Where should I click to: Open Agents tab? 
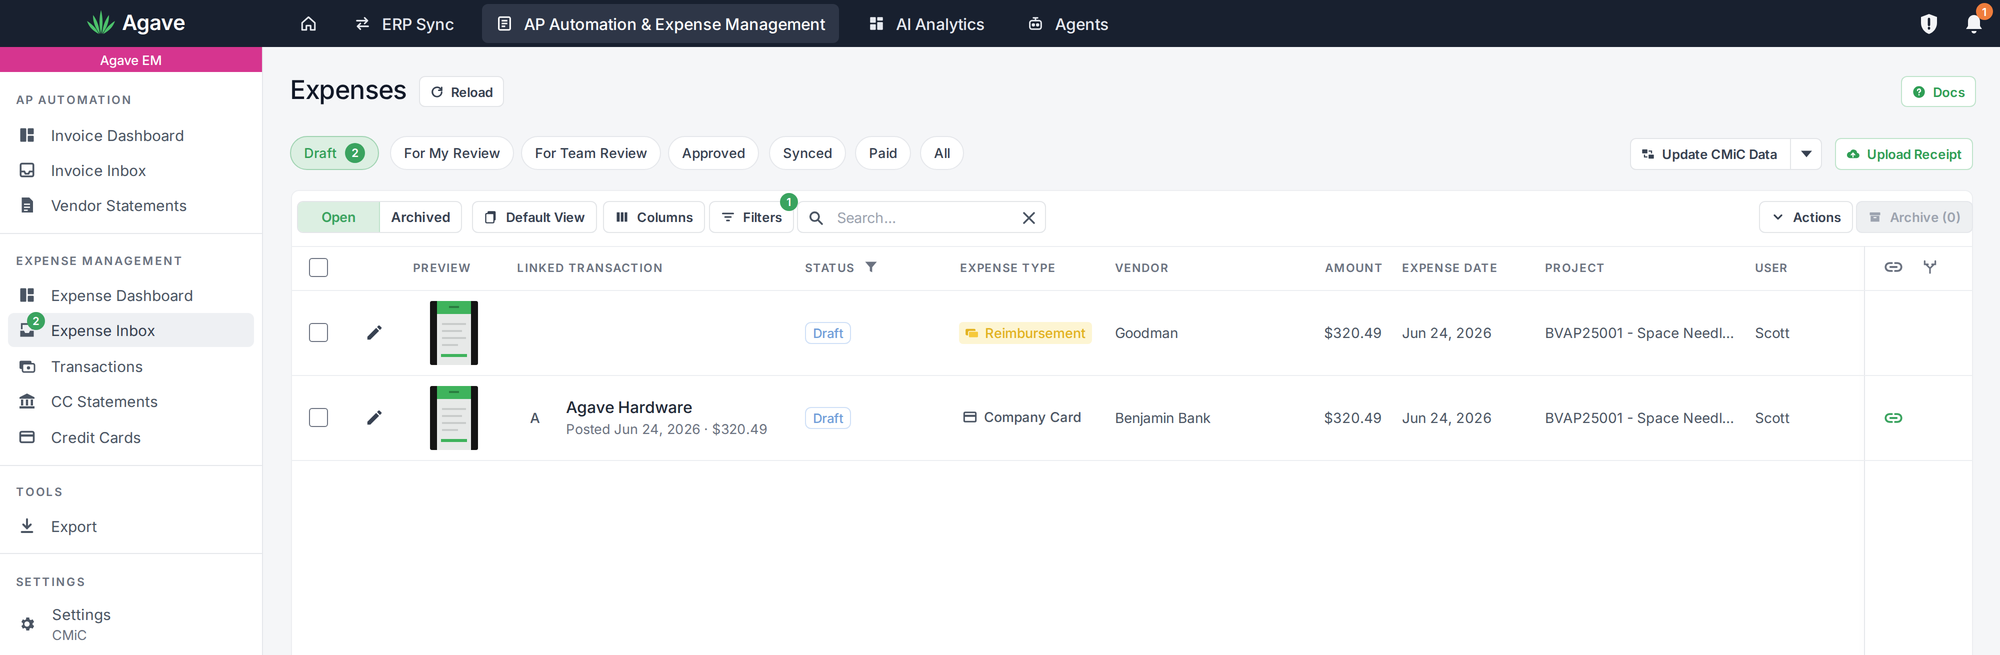click(1068, 24)
